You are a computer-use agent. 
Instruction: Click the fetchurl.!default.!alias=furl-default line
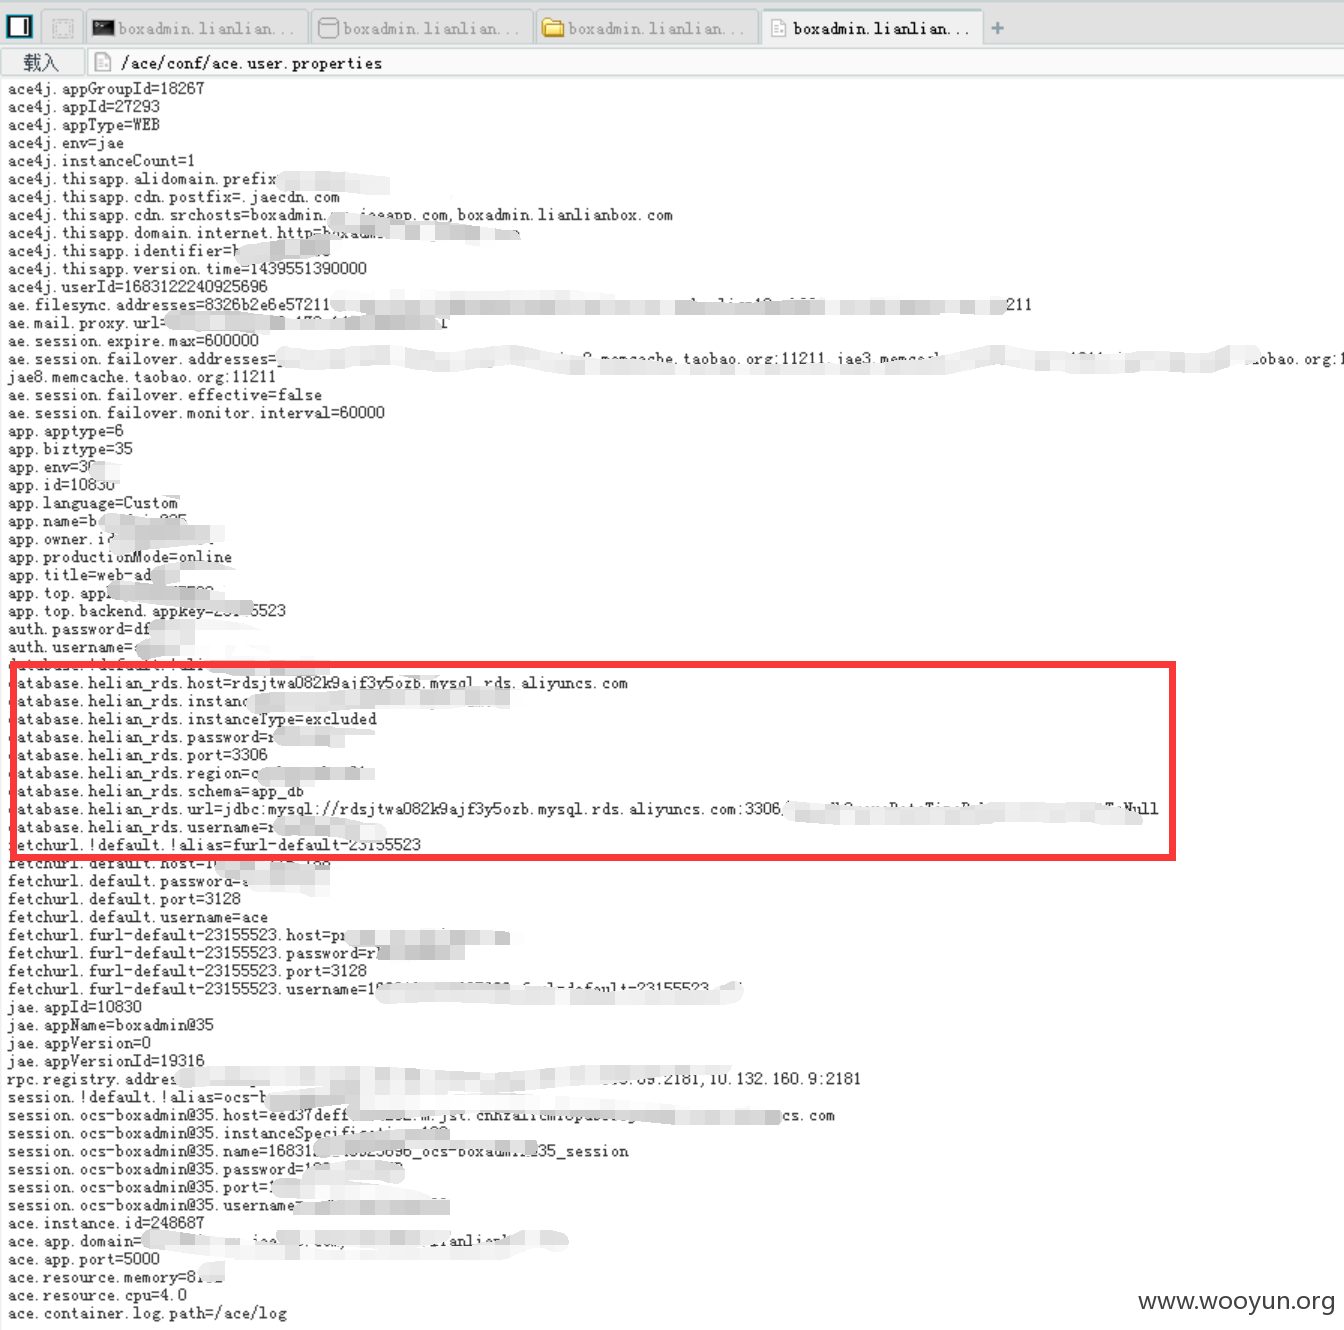coord(215,844)
